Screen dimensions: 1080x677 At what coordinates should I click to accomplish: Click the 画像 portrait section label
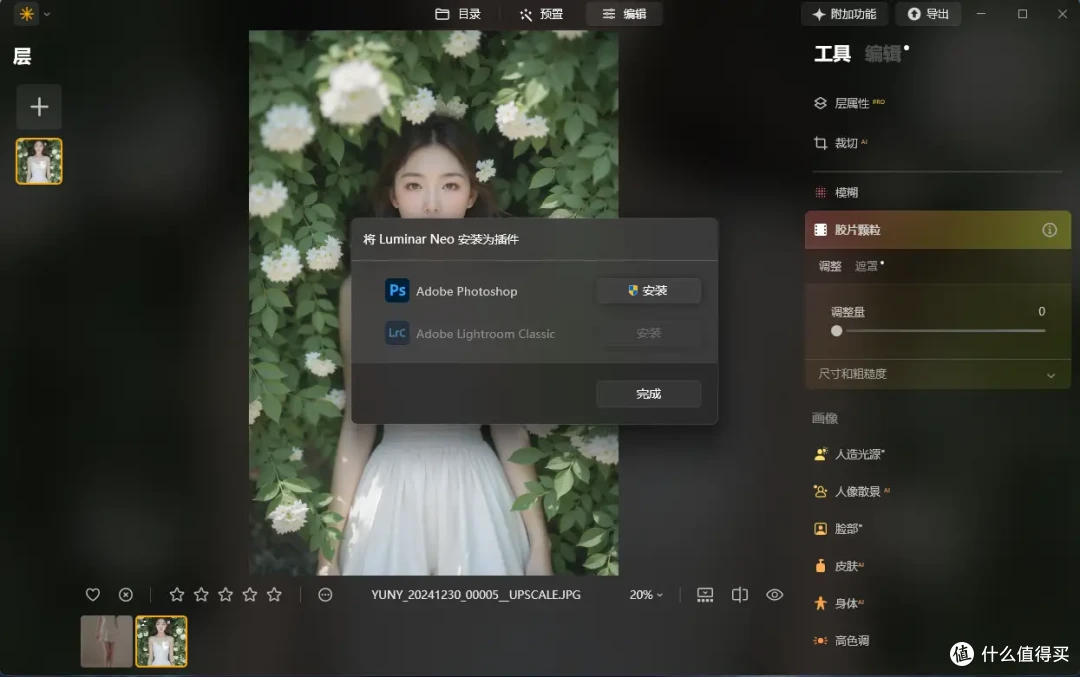tap(824, 418)
